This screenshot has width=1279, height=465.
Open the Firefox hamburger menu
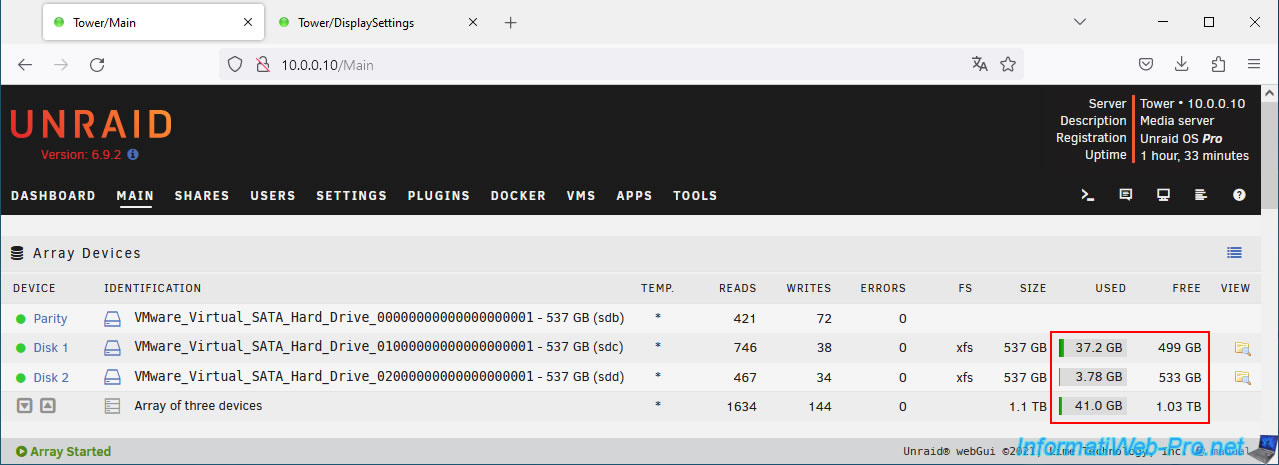point(1253,64)
